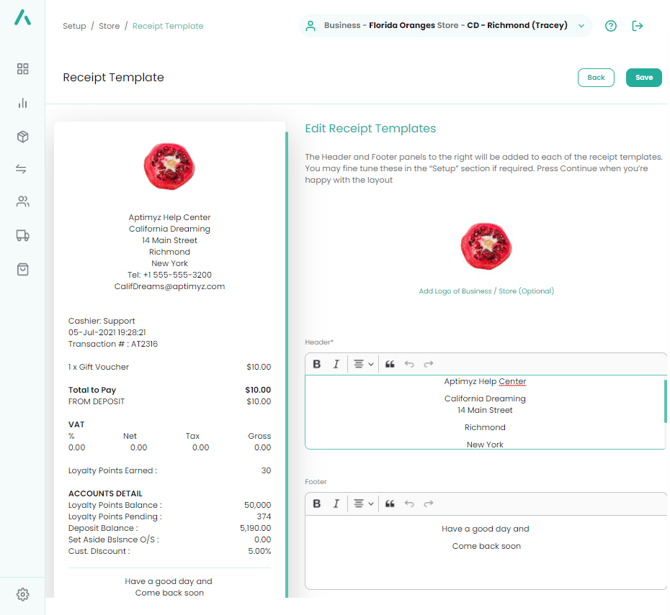
Task: Open the reports bar chart icon
Action: (x=22, y=103)
